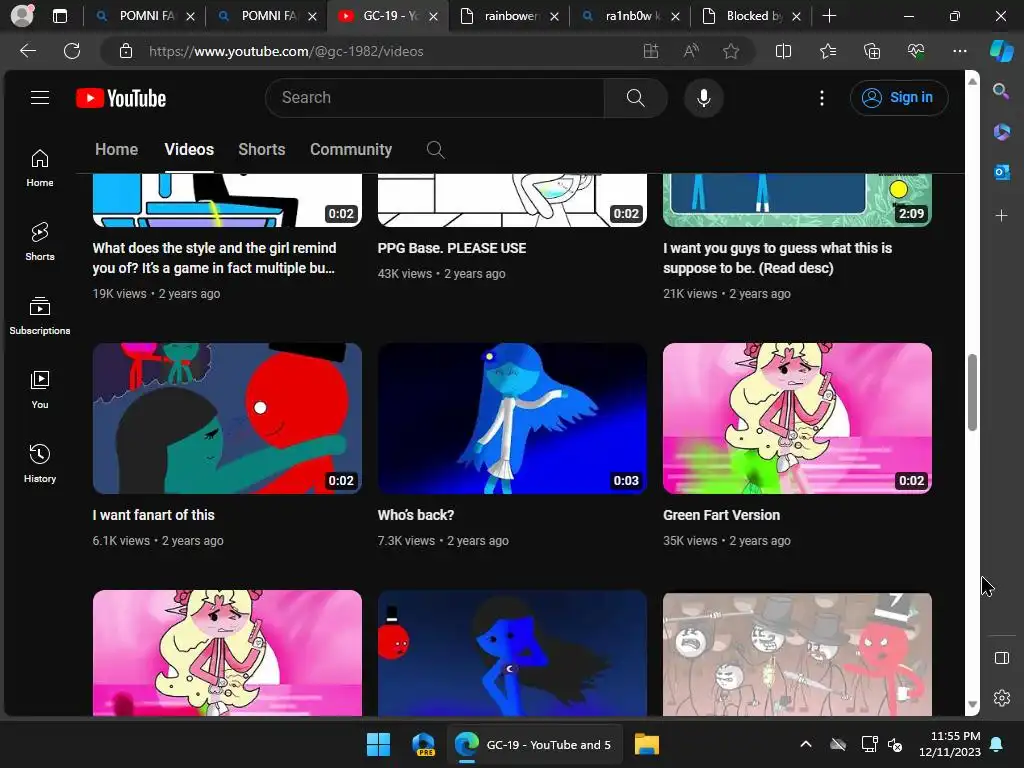
Task: Click the Sign in button
Action: tap(899, 98)
